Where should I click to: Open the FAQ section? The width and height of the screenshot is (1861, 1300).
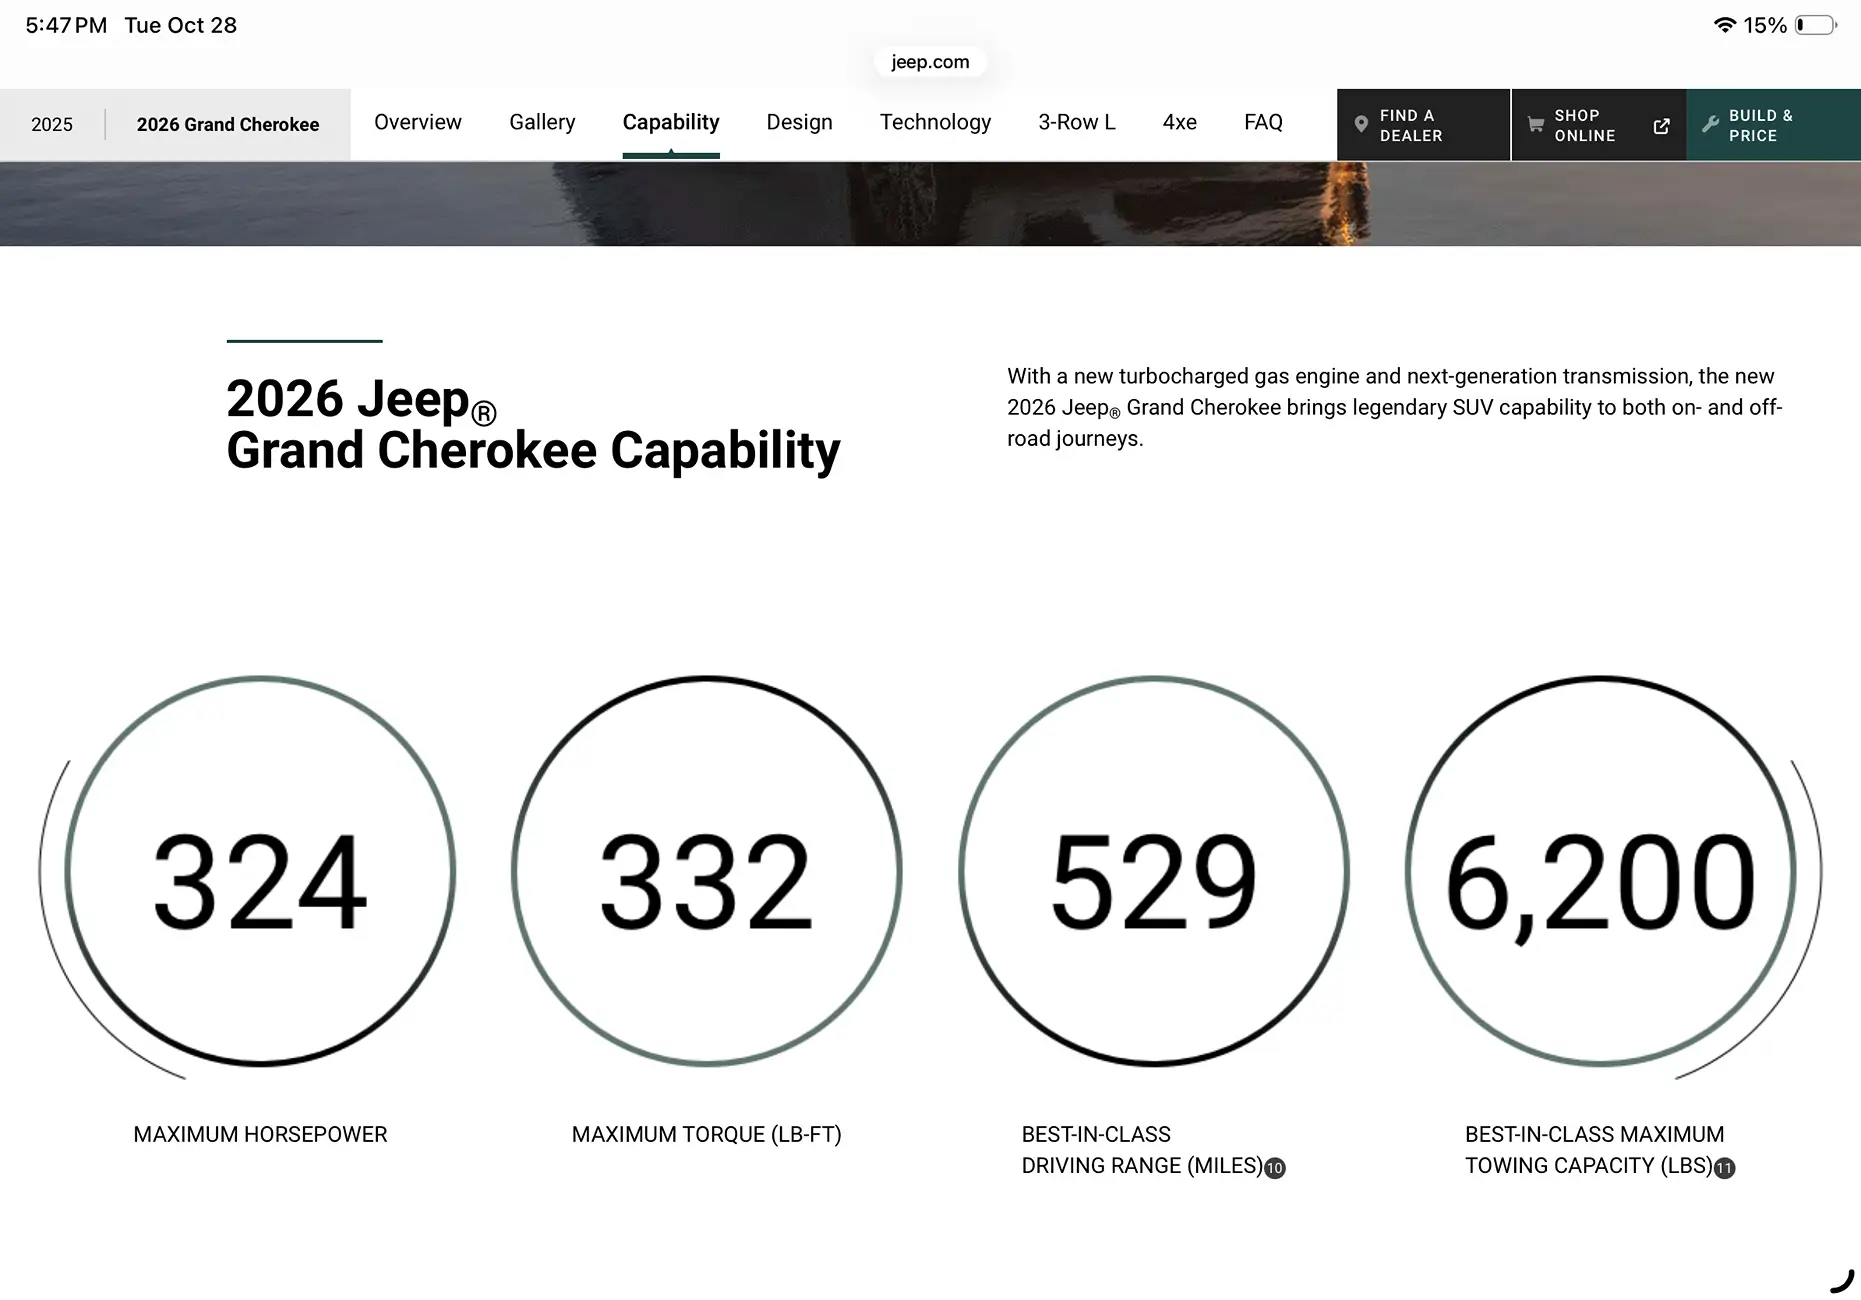click(x=1263, y=122)
